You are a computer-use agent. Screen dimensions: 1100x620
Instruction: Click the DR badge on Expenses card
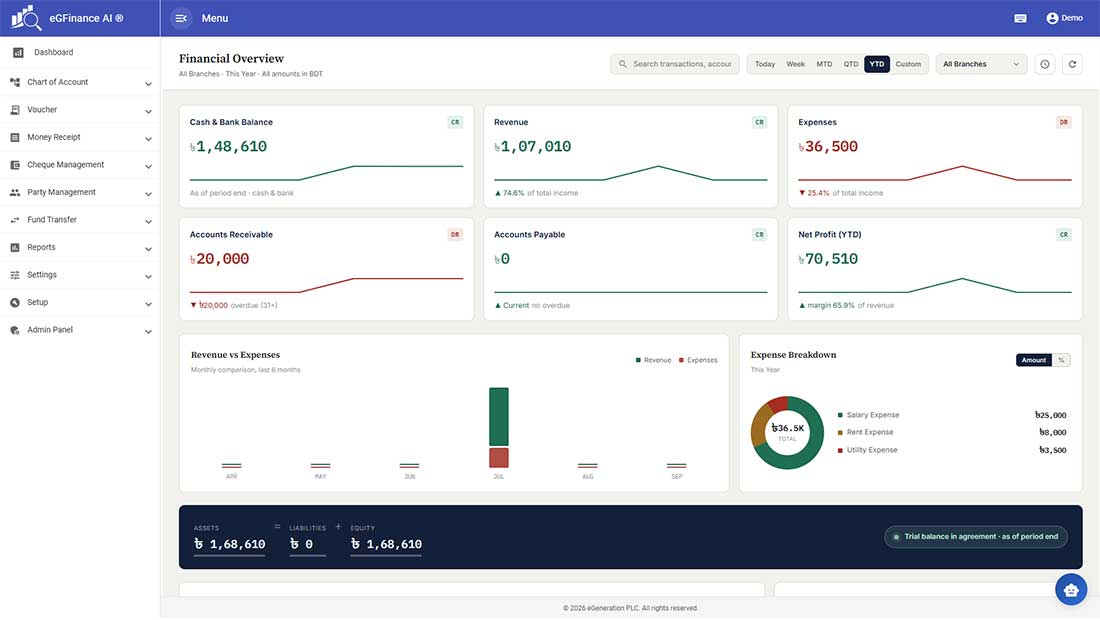pyautogui.click(x=1064, y=122)
